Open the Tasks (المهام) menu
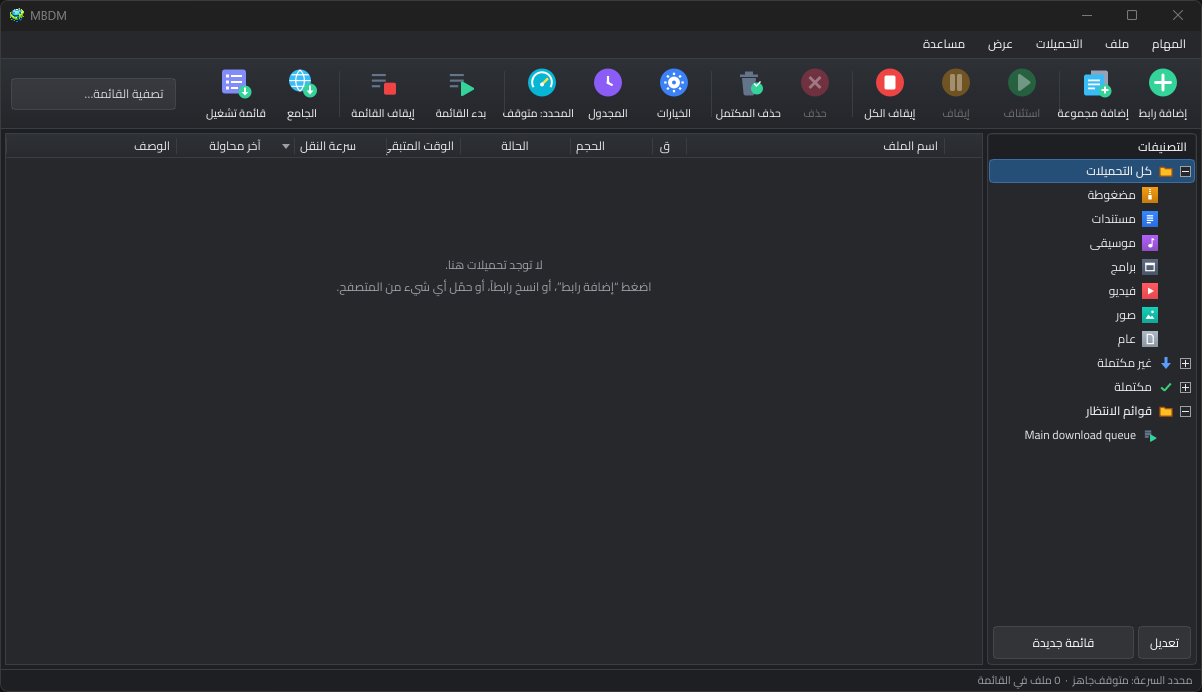1202x692 pixels. (x=1168, y=44)
